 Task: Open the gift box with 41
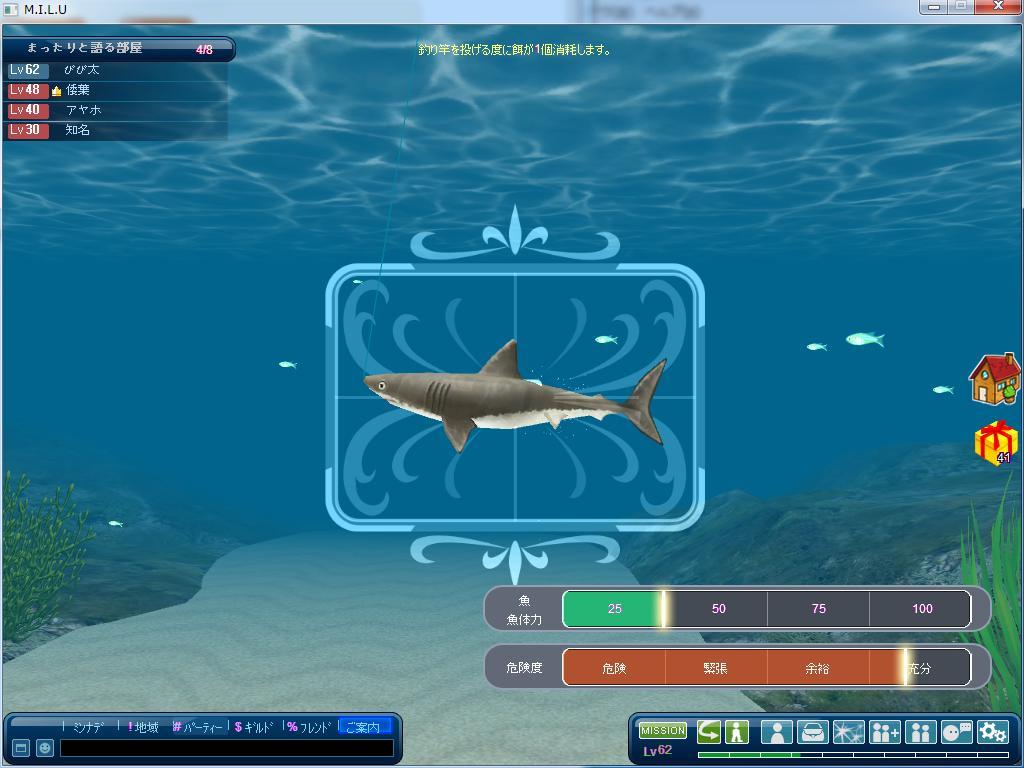[995, 442]
